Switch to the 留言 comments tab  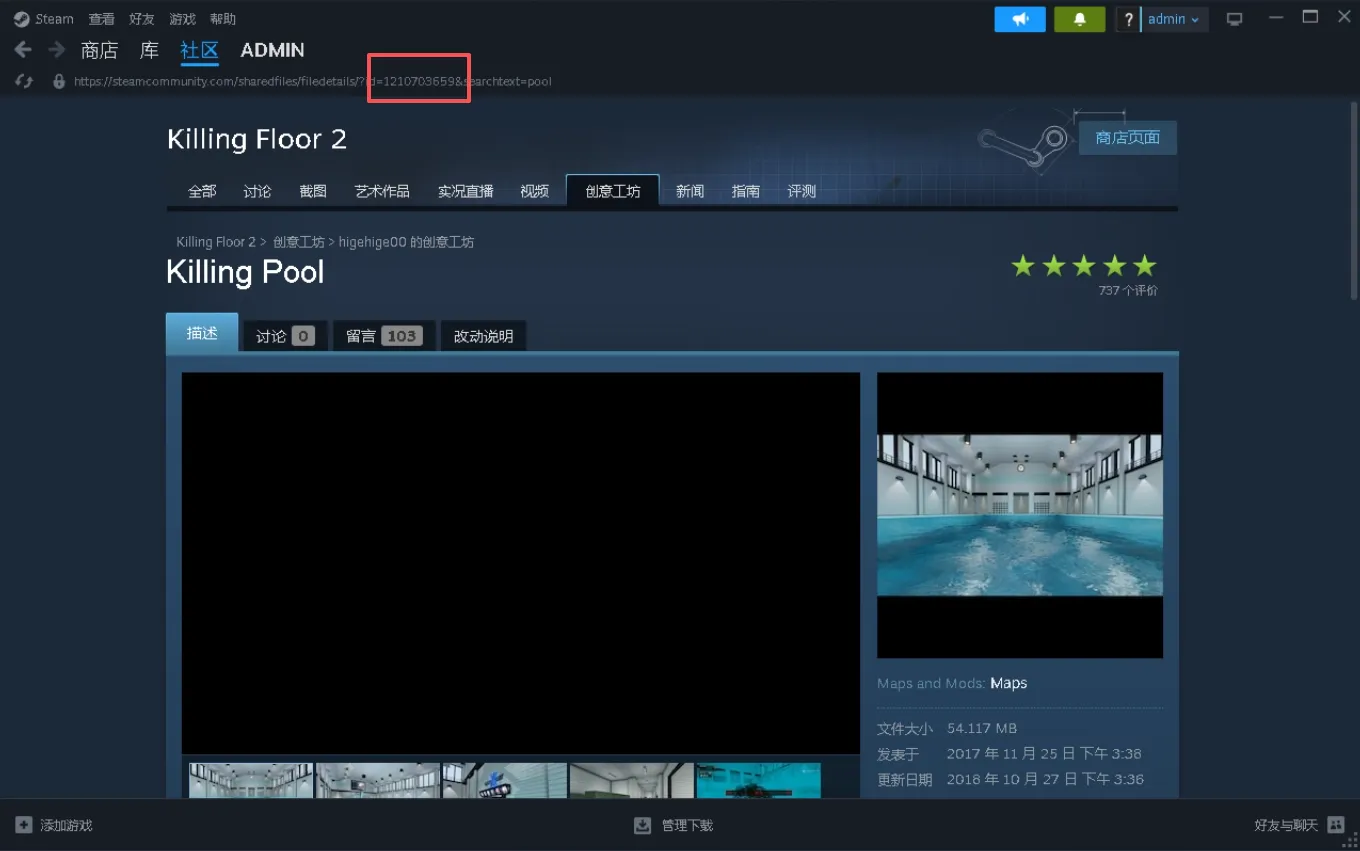pos(384,336)
